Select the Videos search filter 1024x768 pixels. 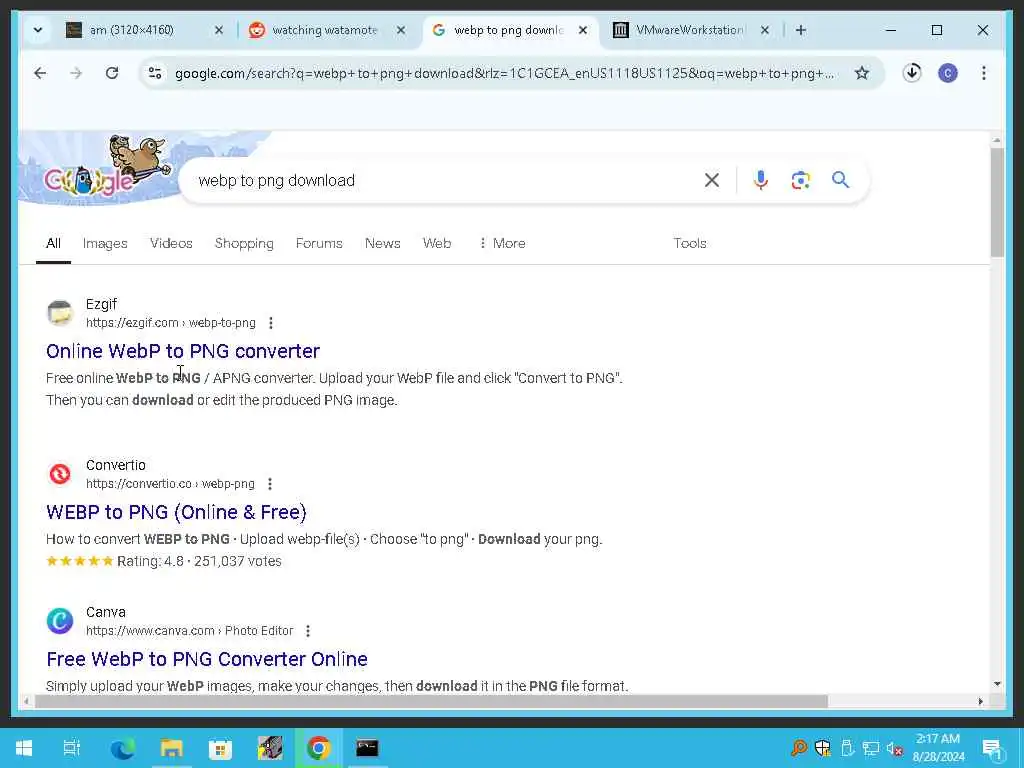(x=171, y=243)
